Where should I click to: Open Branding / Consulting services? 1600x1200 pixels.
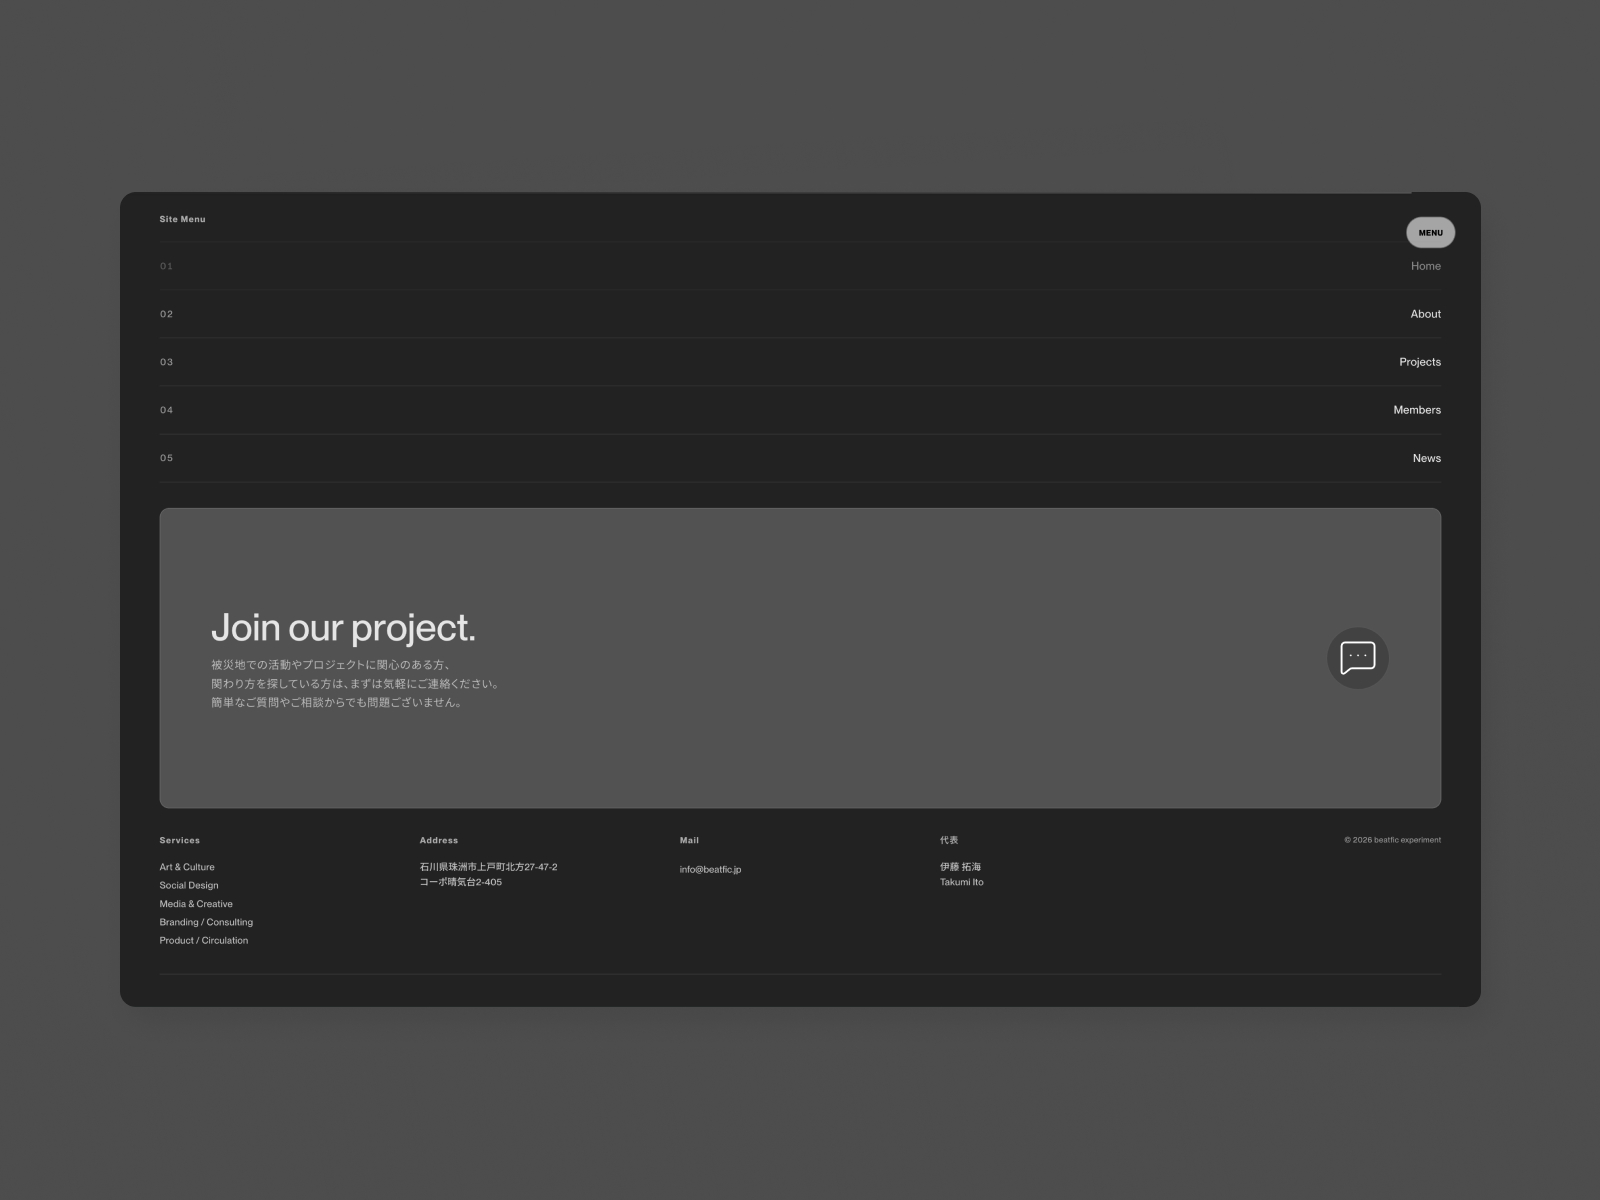[x=206, y=921]
